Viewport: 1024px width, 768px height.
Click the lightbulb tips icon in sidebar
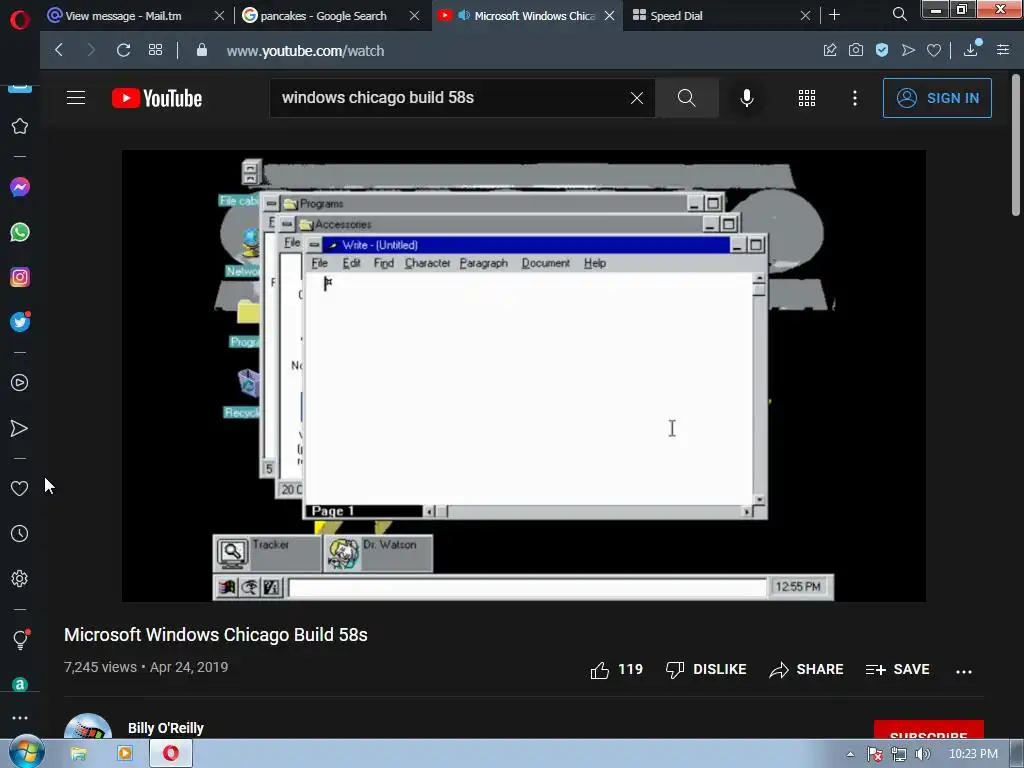point(20,639)
